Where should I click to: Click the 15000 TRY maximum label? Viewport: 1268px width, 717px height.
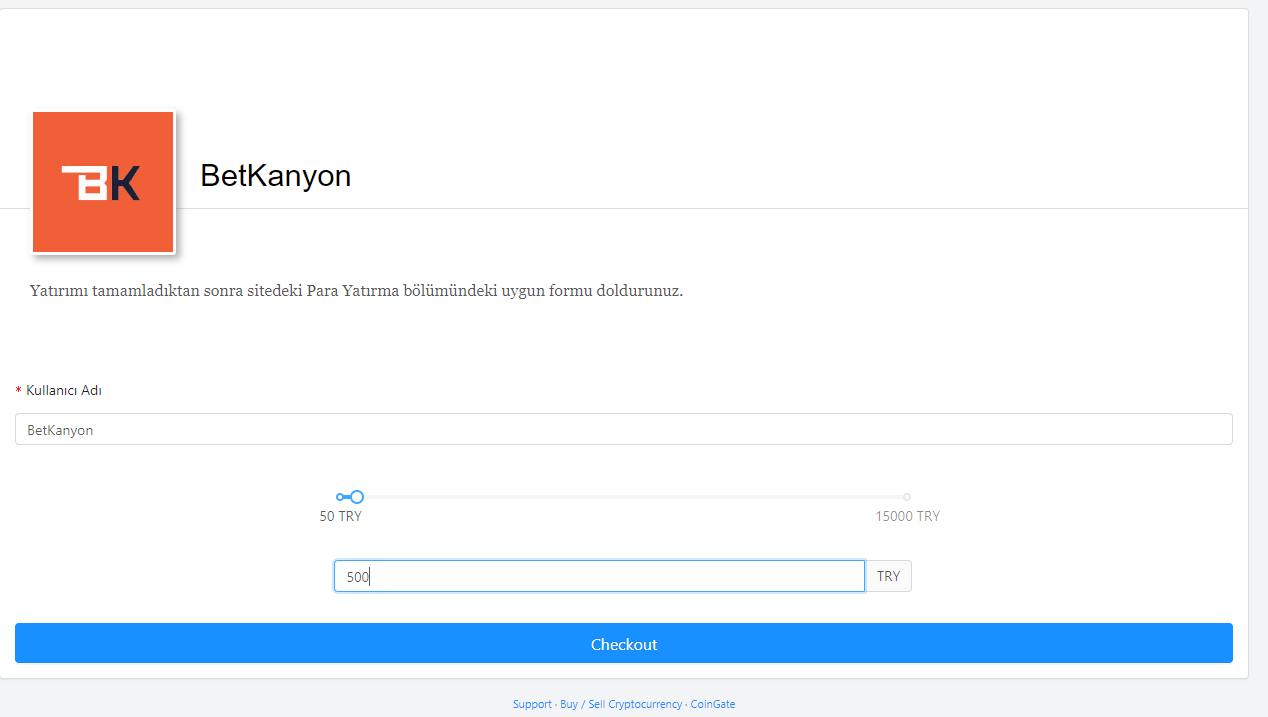[908, 517]
